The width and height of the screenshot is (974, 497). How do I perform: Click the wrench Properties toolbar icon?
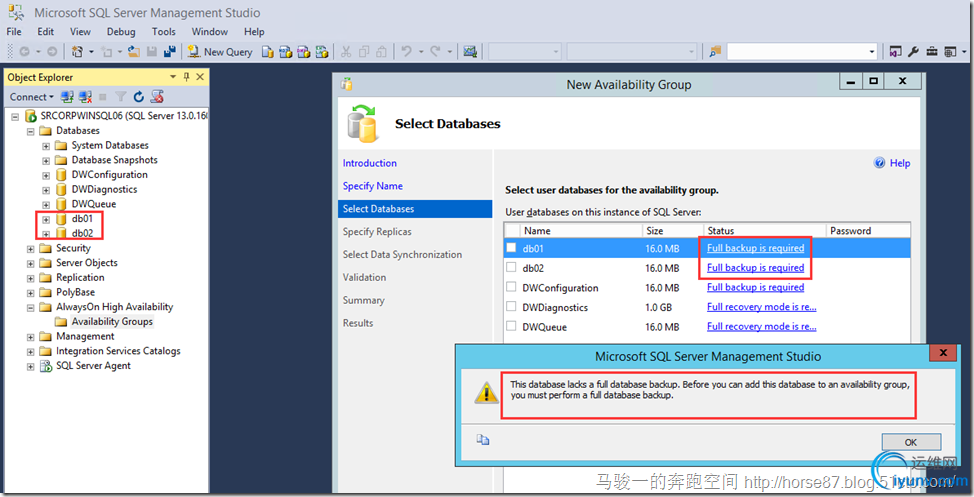point(913,52)
